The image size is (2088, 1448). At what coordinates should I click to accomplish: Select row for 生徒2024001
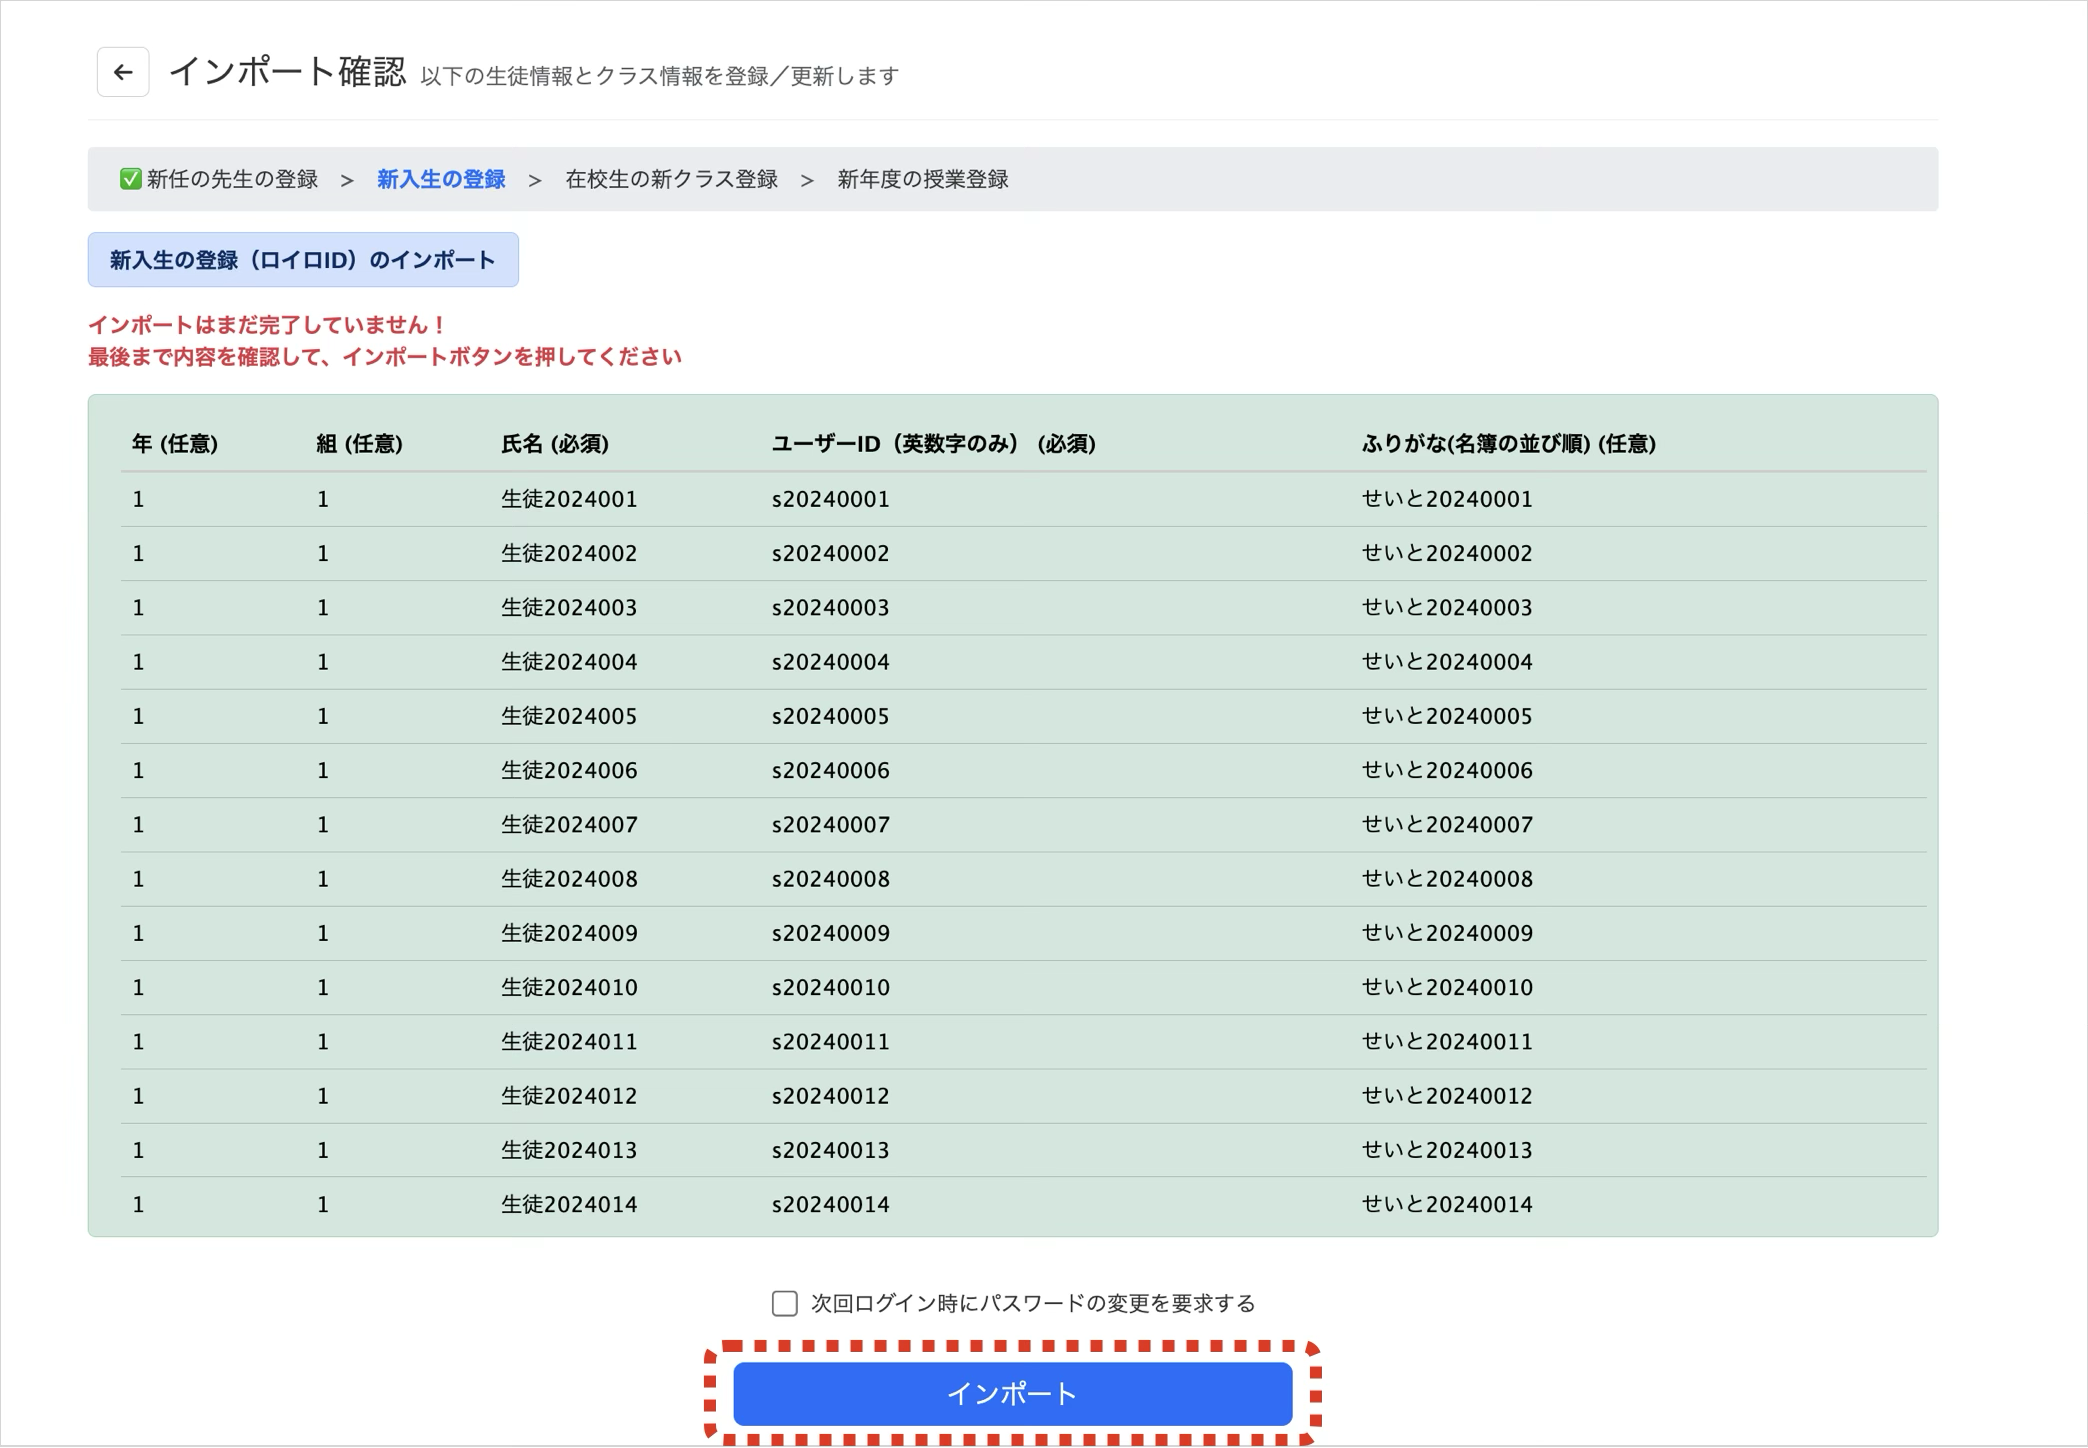569,499
